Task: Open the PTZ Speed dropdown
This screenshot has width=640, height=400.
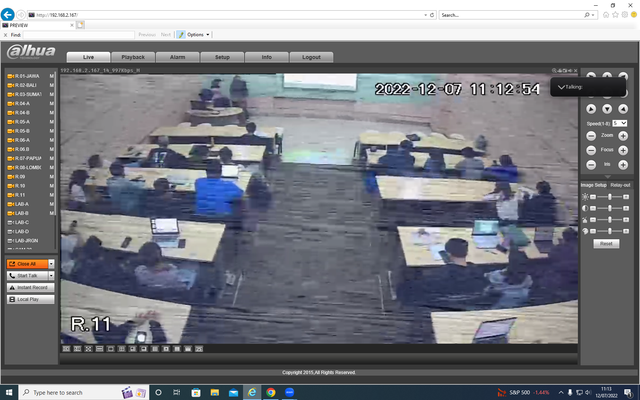Action: [x=619, y=123]
